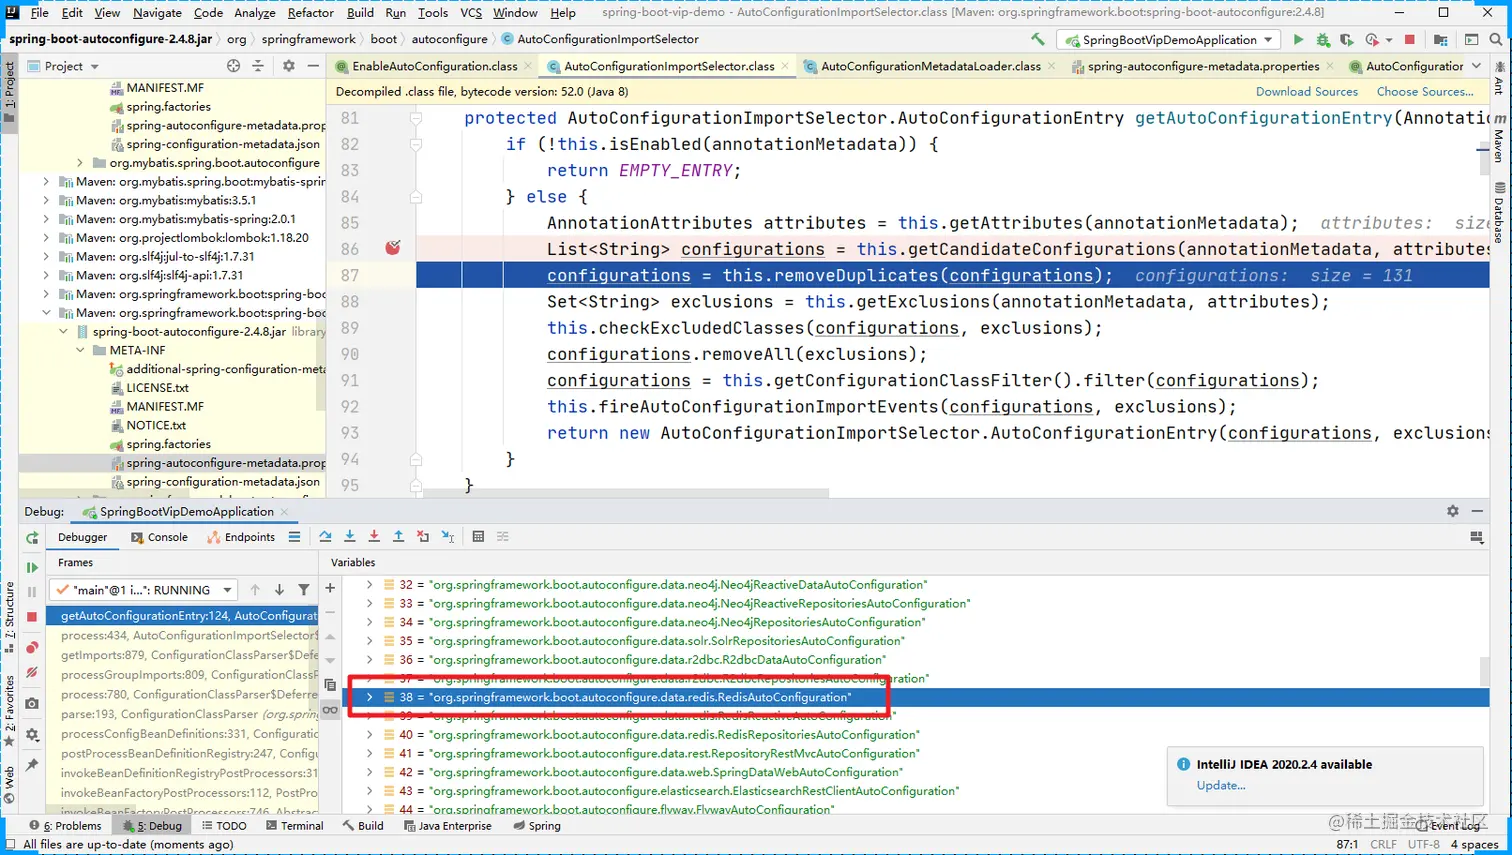
Task: Expand variable 38 RedisAutoConfiguration
Action: click(369, 697)
